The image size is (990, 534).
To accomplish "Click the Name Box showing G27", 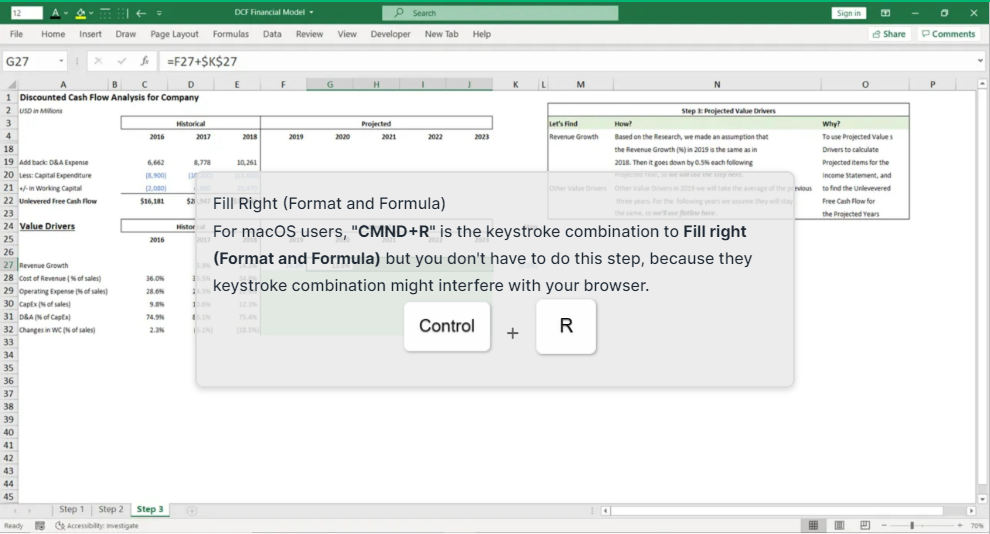I will 30,61.
